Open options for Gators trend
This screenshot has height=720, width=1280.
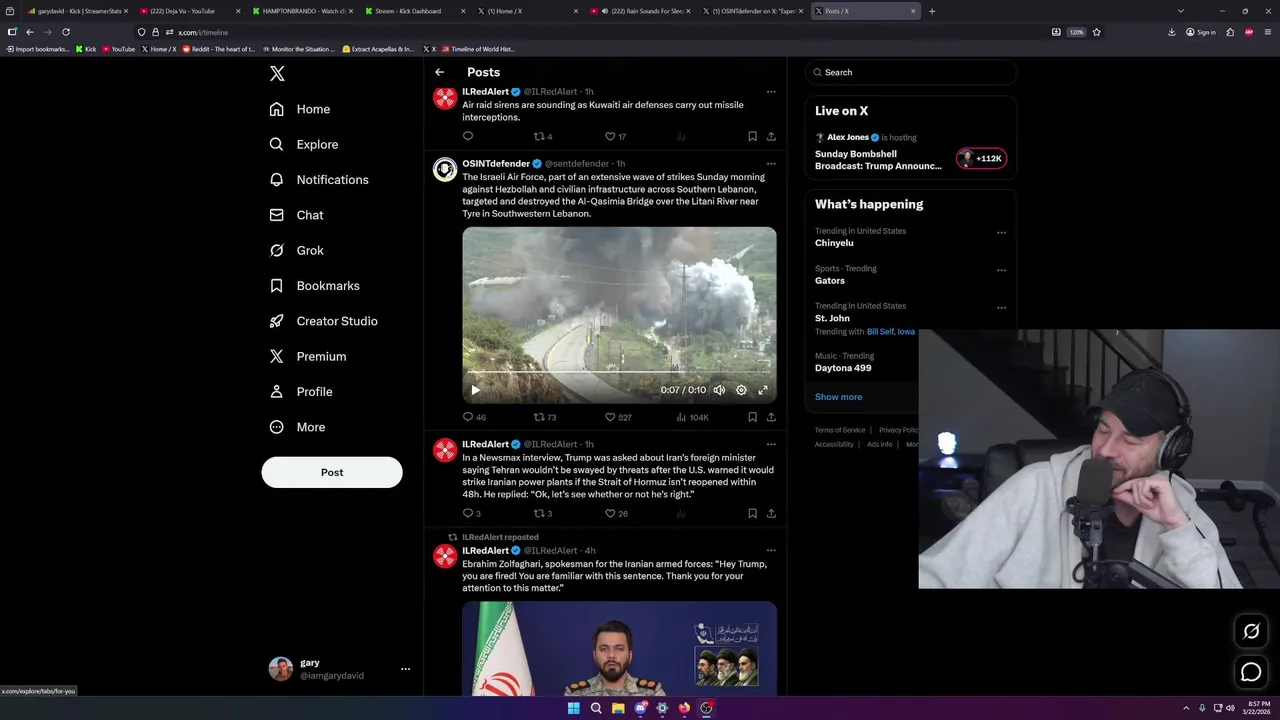tap(1001, 270)
